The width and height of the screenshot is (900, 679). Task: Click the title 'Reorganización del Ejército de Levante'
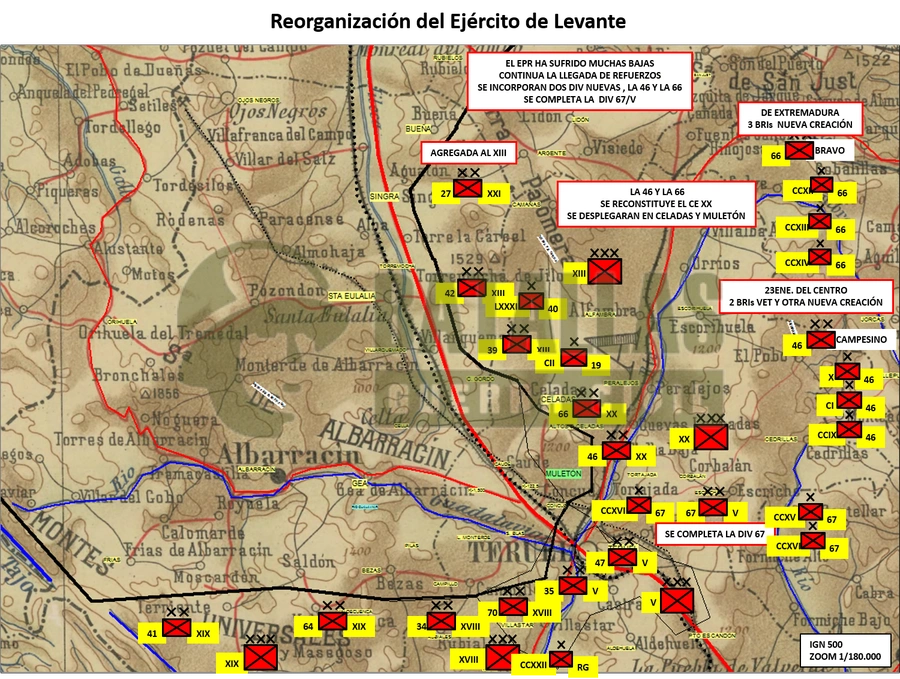coord(448,21)
